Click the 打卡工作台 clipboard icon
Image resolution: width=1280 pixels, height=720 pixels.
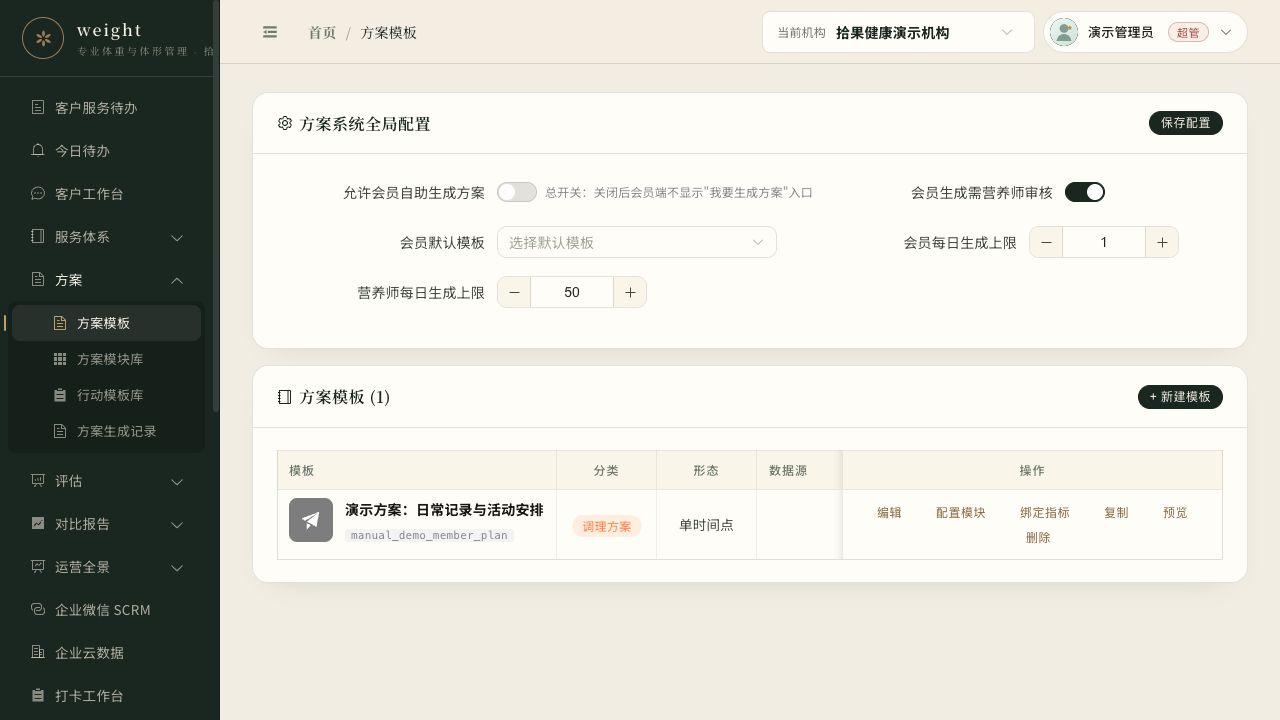pyautogui.click(x=38, y=695)
